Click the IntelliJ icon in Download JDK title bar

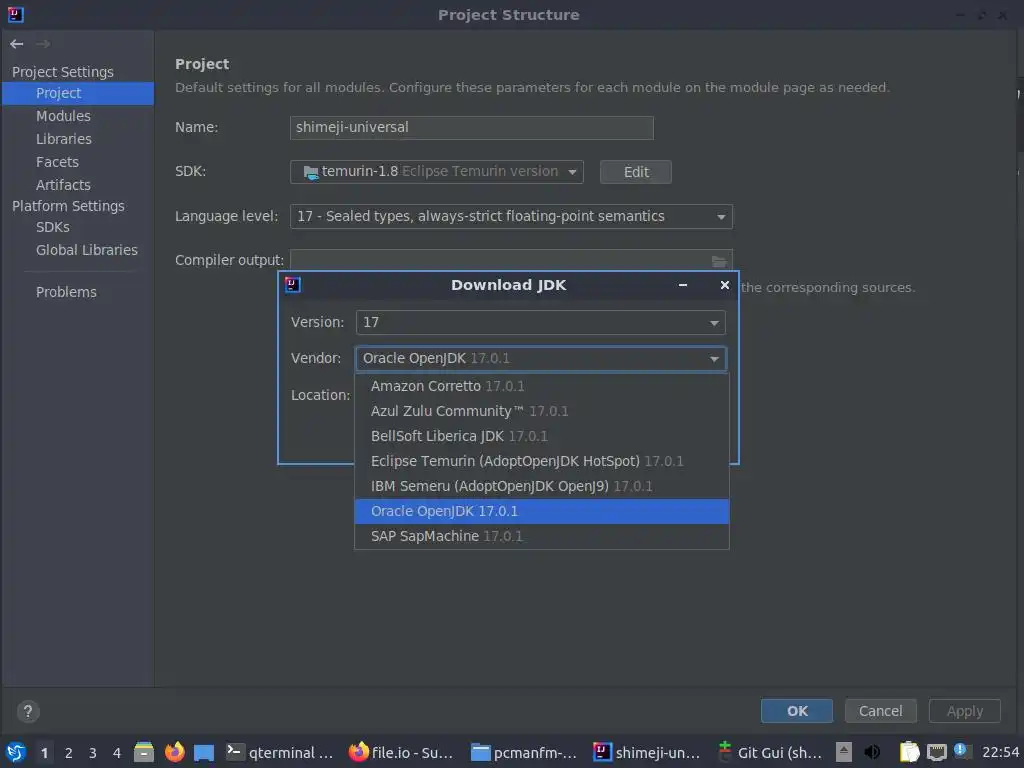coord(293,284)
